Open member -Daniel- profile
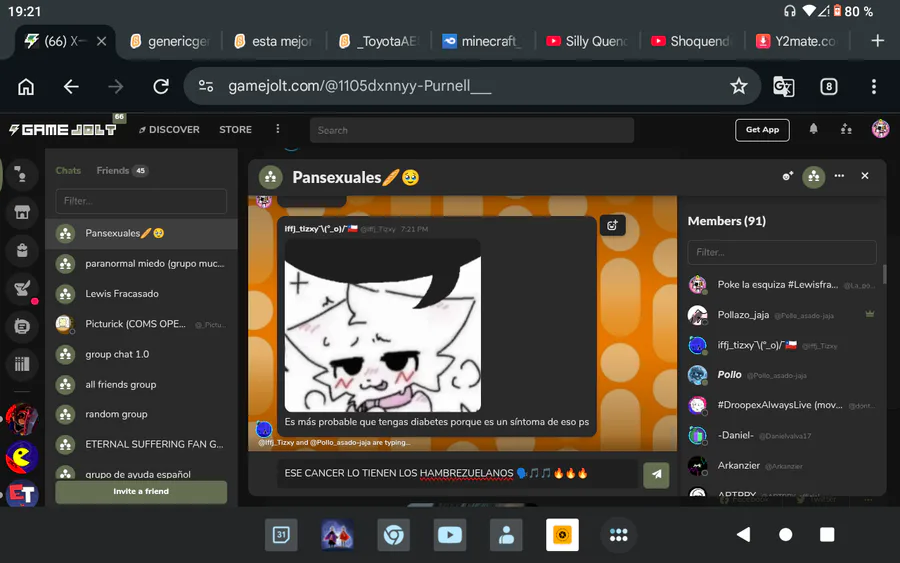The image size is (900, 563). click(782, 436)
